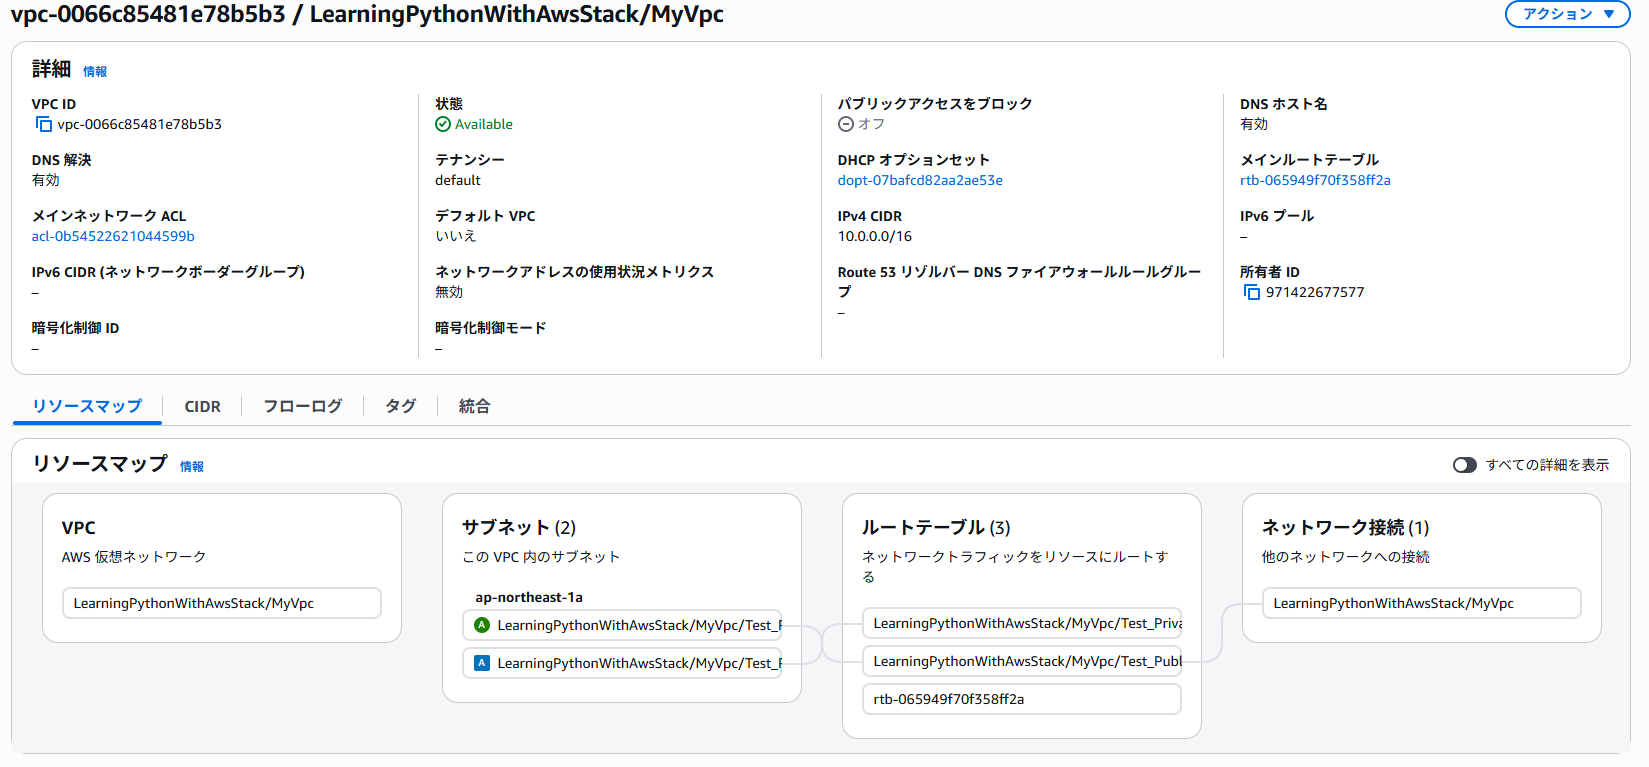
Task: Click the green Available status icon
Action: (443, 124)
